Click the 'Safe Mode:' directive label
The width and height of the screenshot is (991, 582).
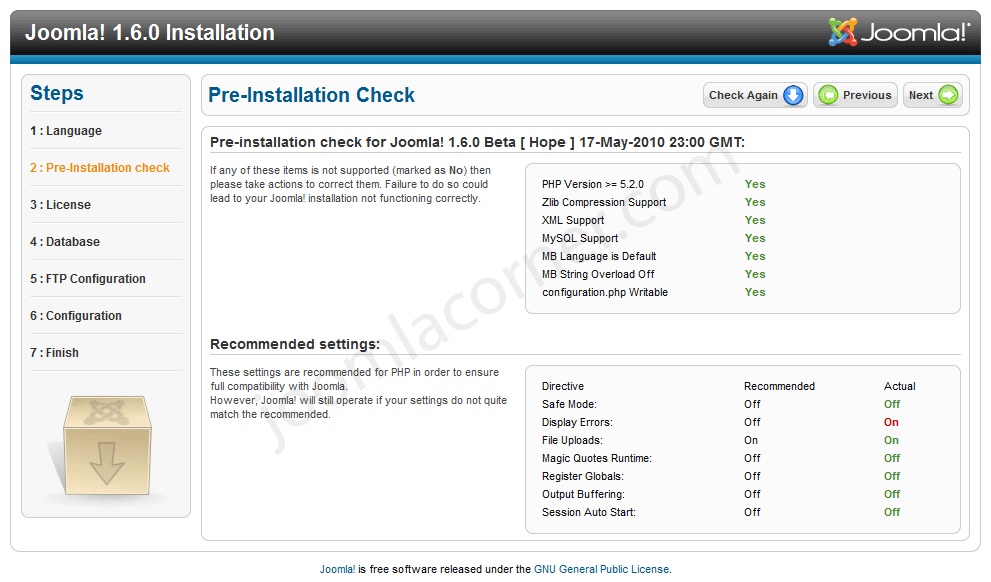coord(569,404)
